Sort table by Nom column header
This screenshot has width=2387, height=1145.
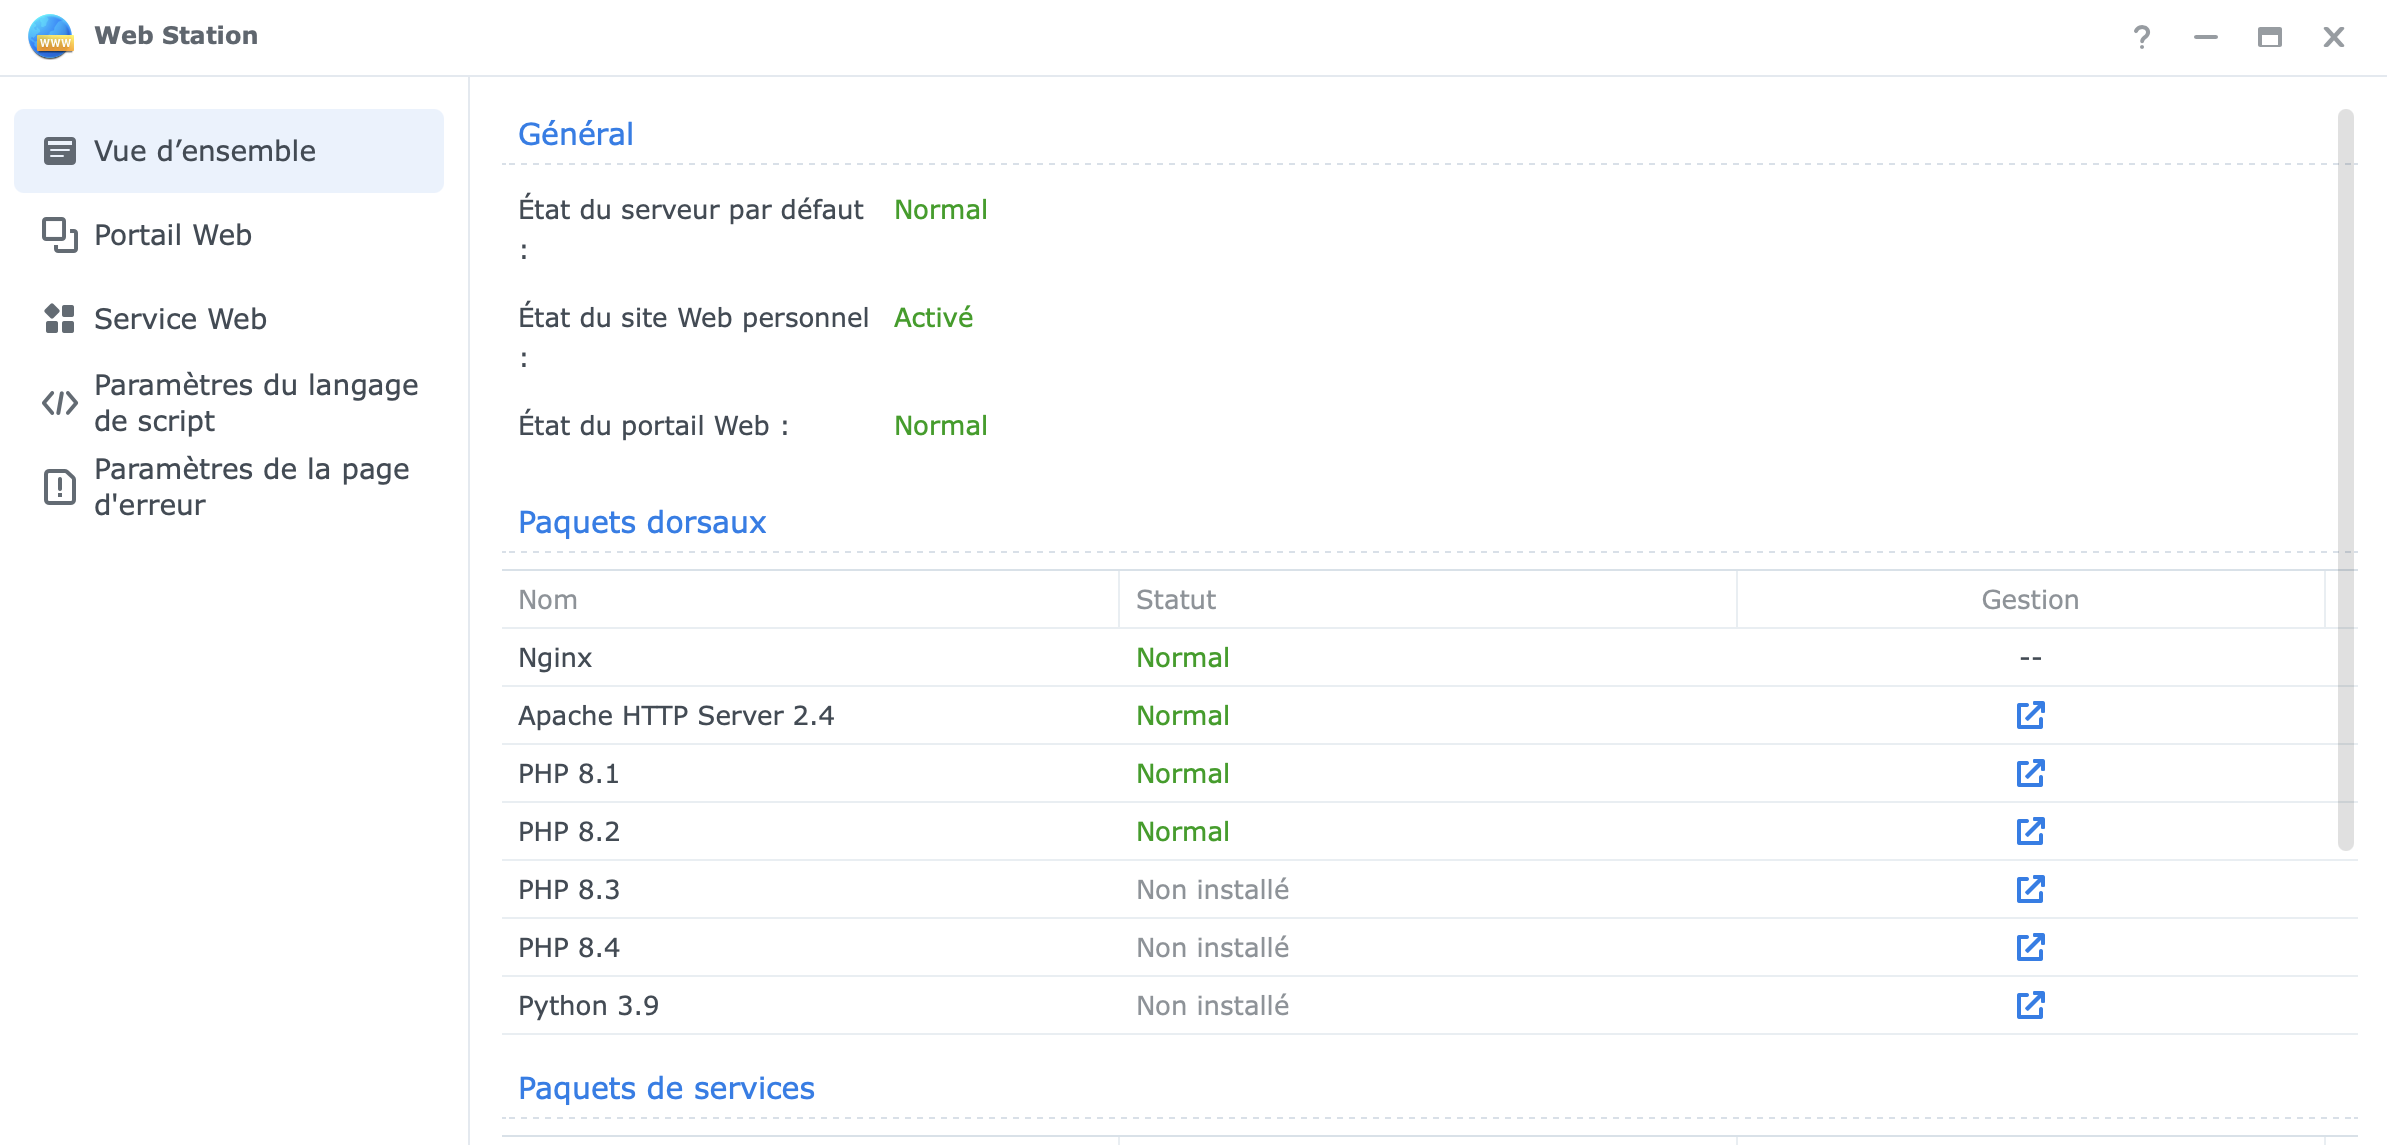[548, 600]
